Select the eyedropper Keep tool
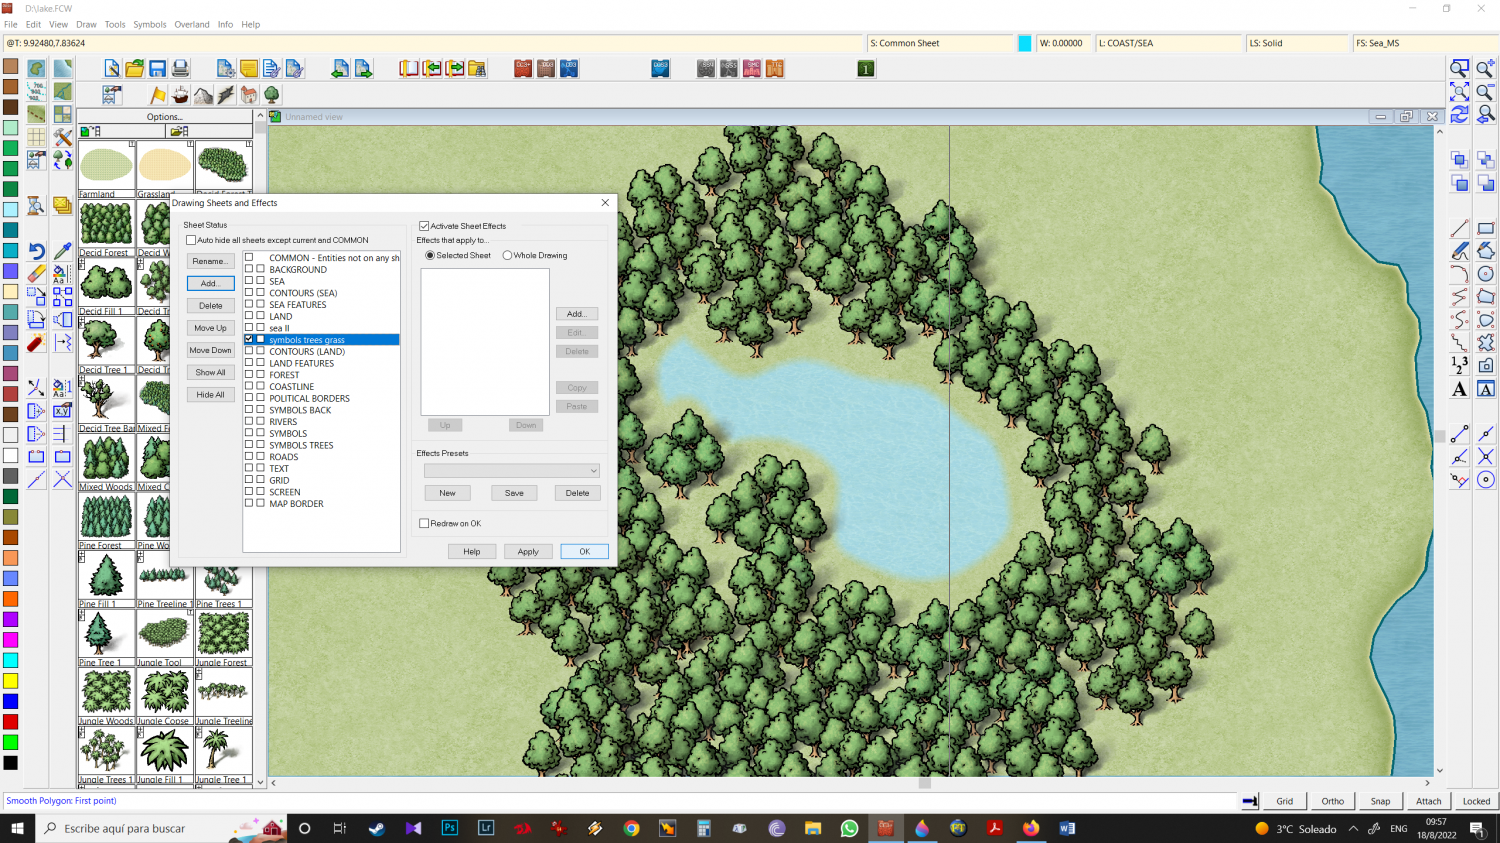 pyautogui.click(x=62, y=251)
